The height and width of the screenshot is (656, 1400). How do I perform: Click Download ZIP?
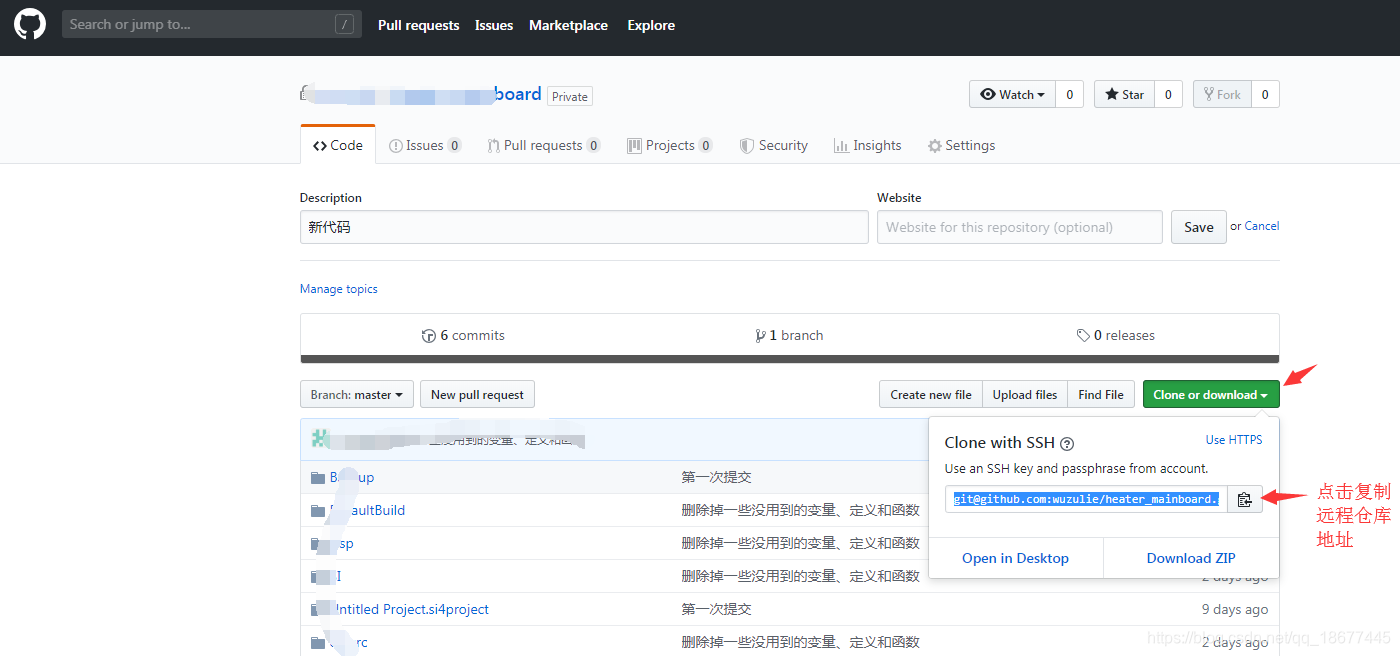coord(1191,558)
